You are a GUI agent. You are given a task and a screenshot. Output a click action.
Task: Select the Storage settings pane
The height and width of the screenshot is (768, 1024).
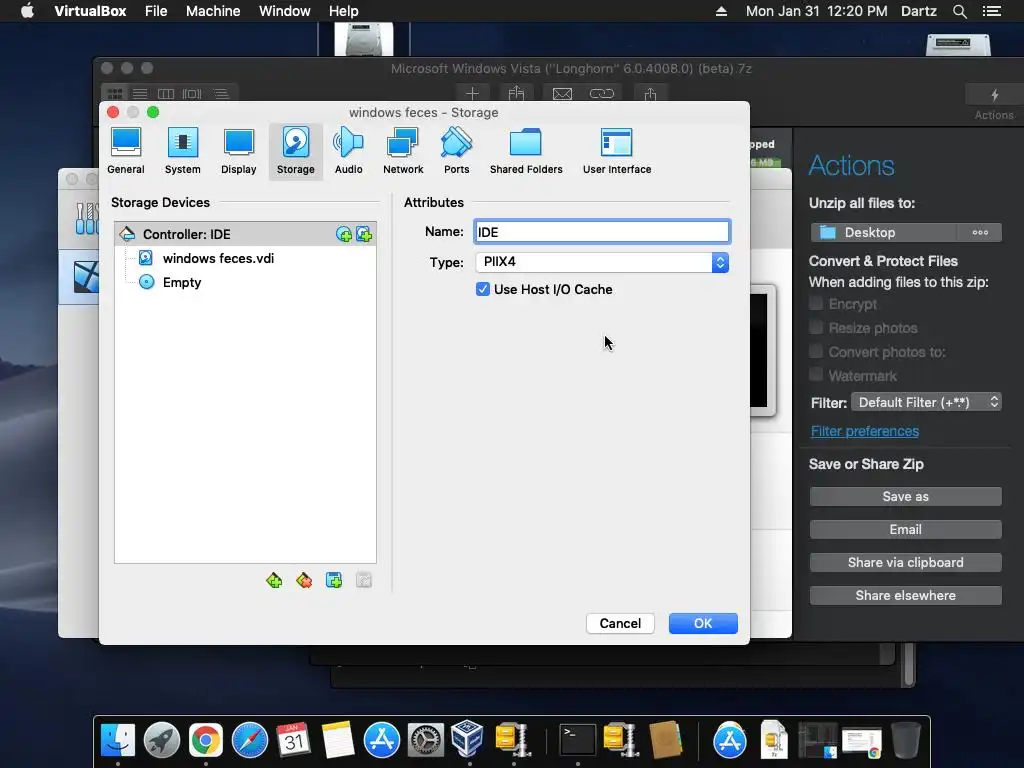tap(295, 152)
